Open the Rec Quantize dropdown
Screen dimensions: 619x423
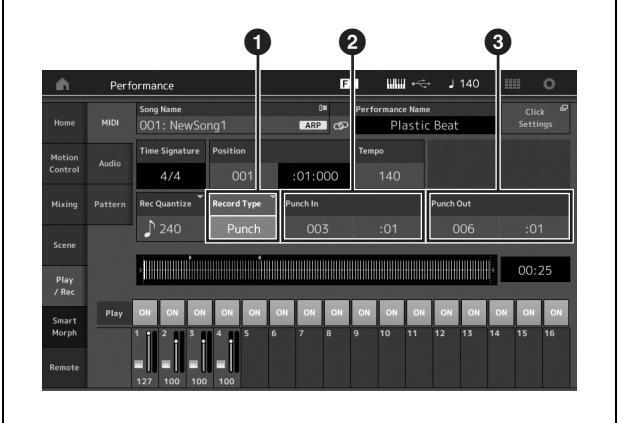(x=169, y=218)
